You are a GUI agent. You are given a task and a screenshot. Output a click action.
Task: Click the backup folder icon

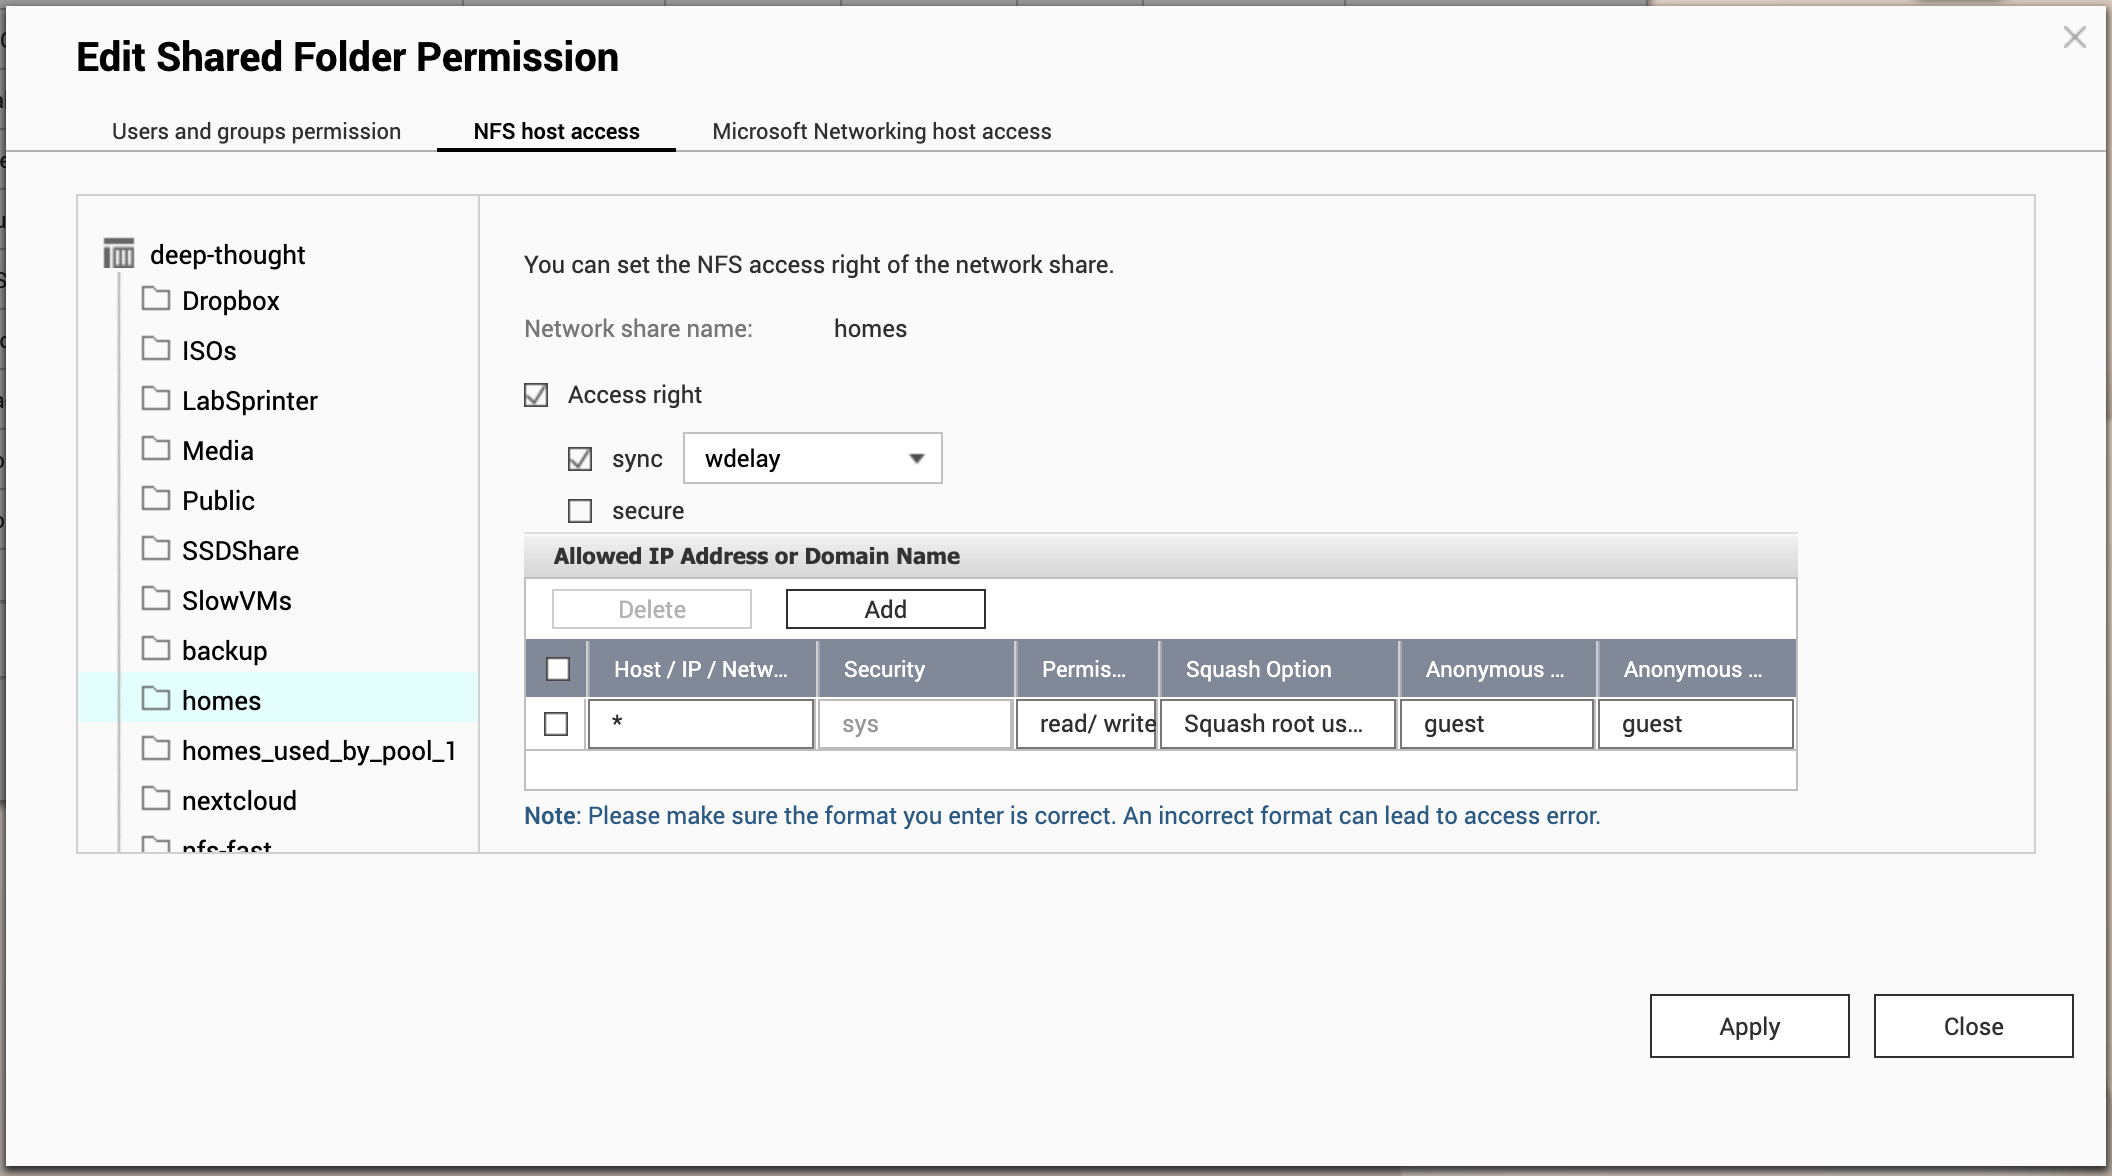pos(156,649)
